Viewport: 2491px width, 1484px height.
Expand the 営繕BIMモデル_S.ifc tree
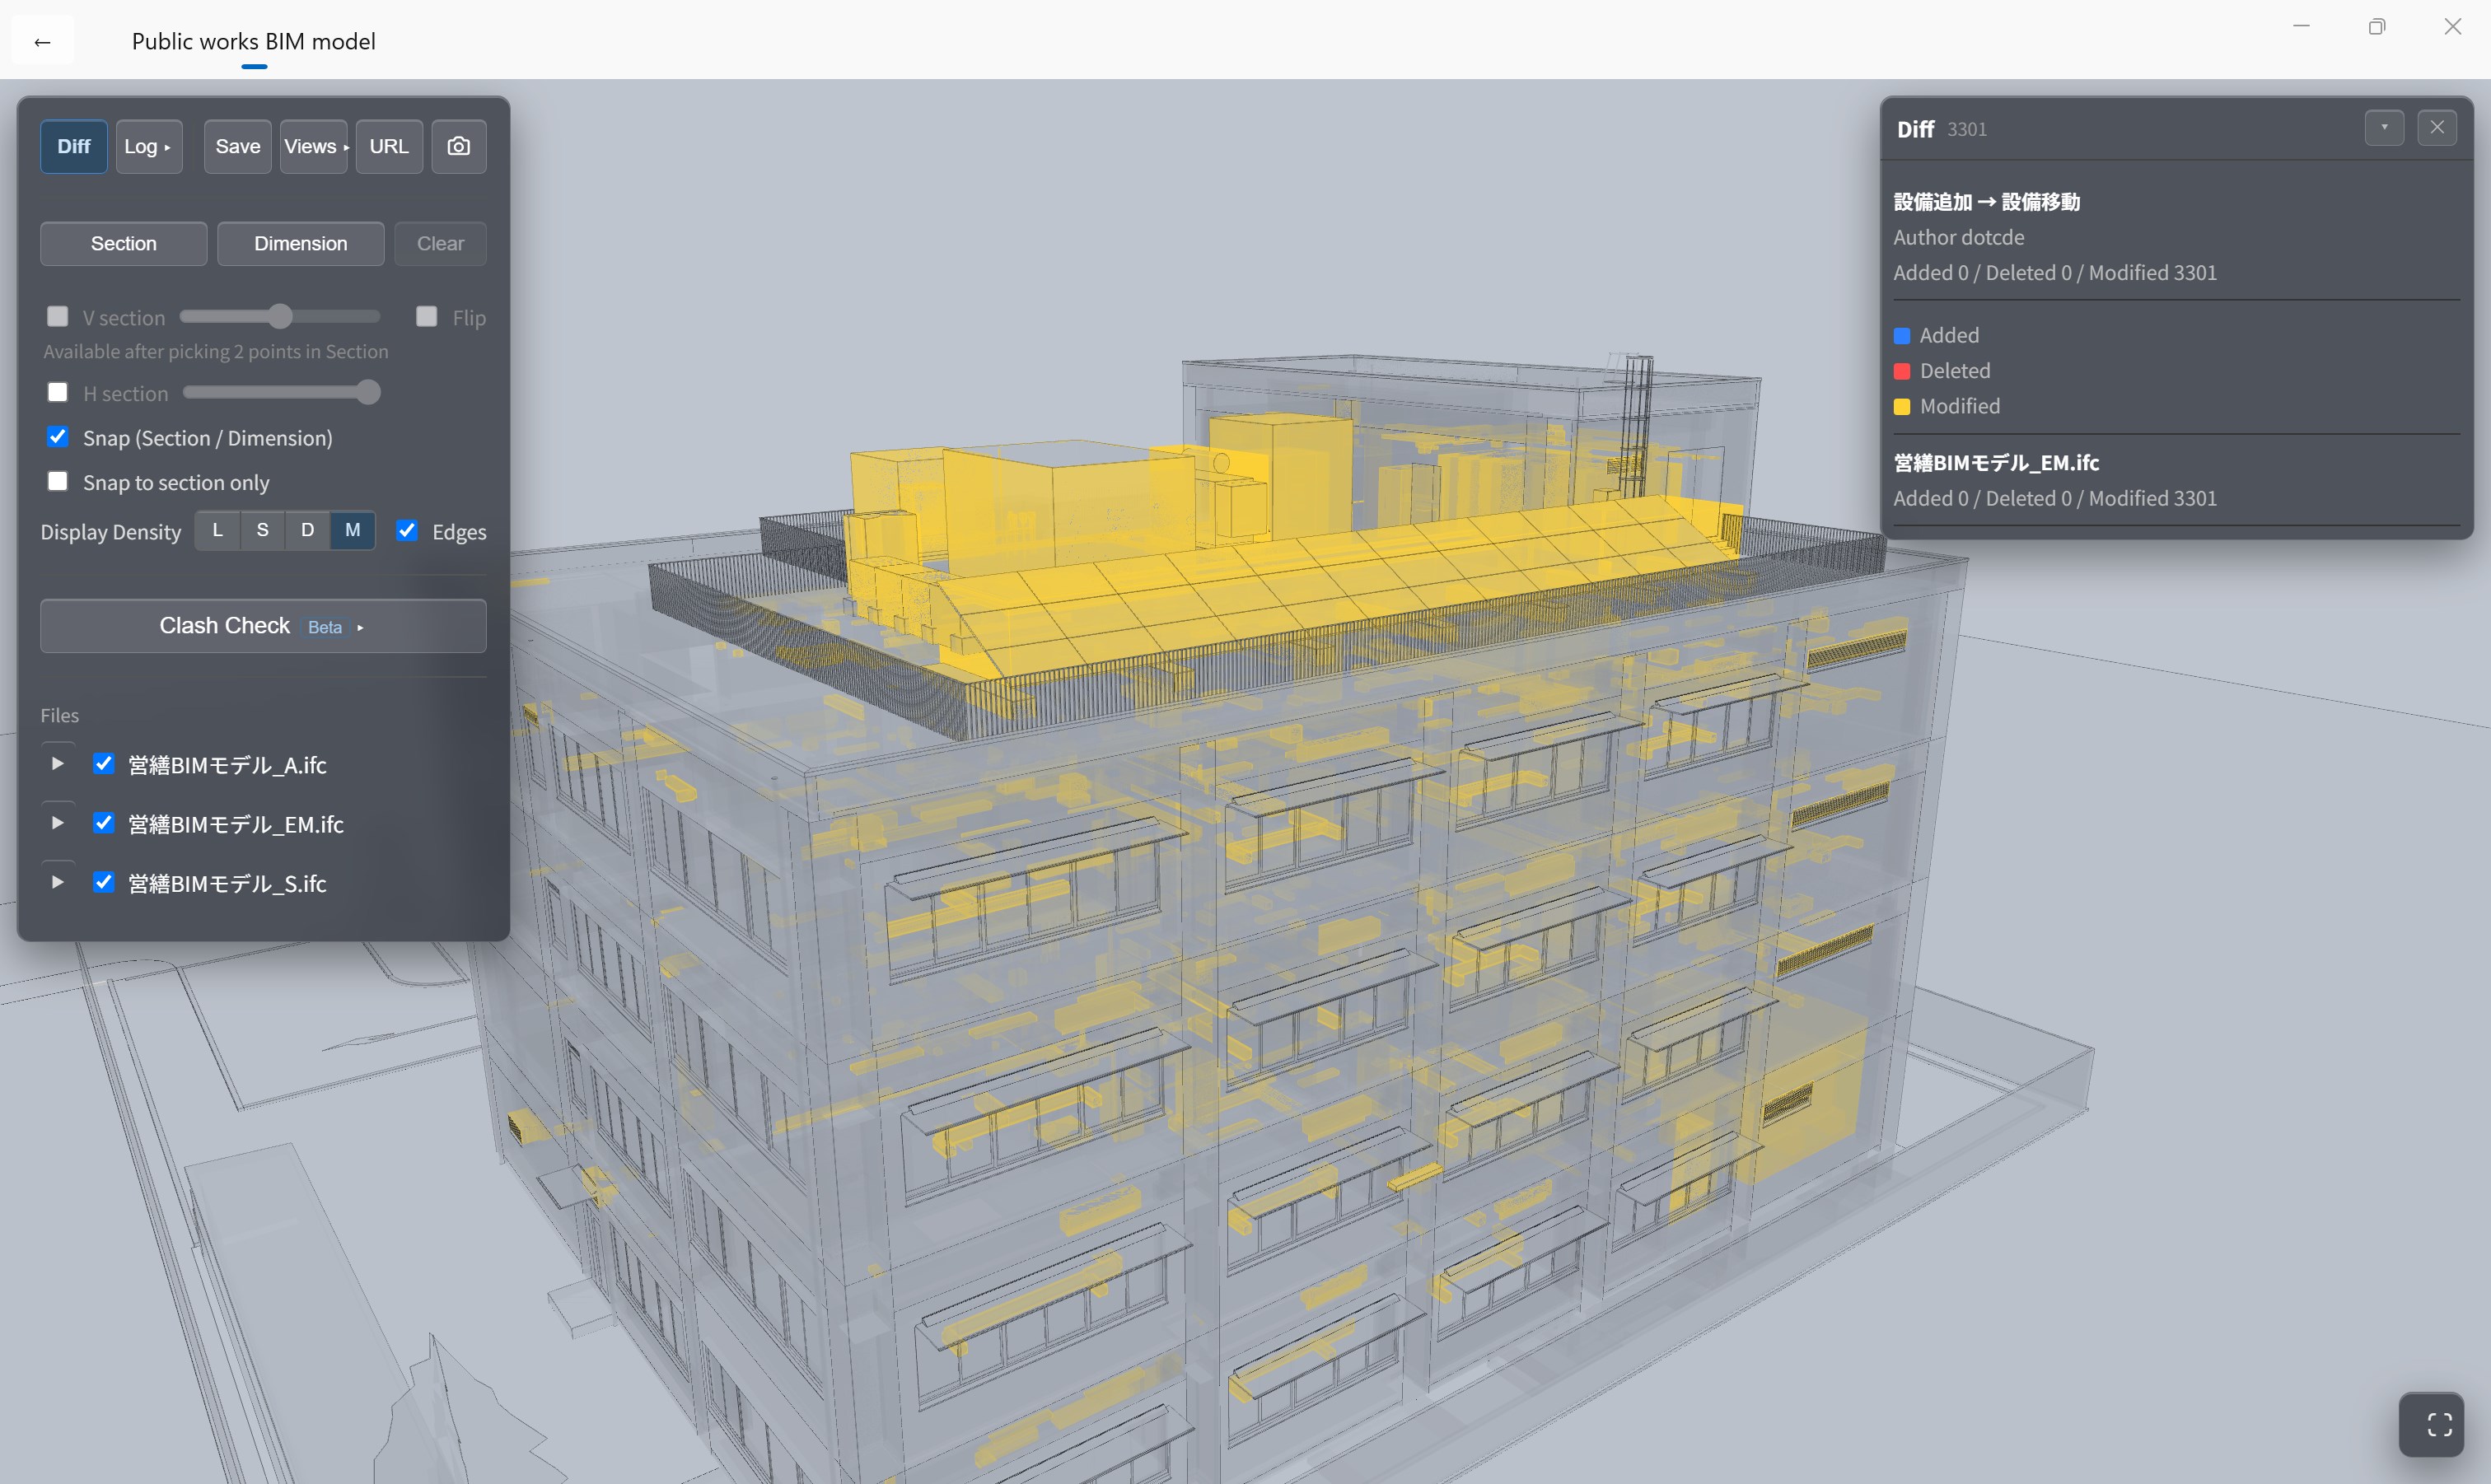click(58, 882)
